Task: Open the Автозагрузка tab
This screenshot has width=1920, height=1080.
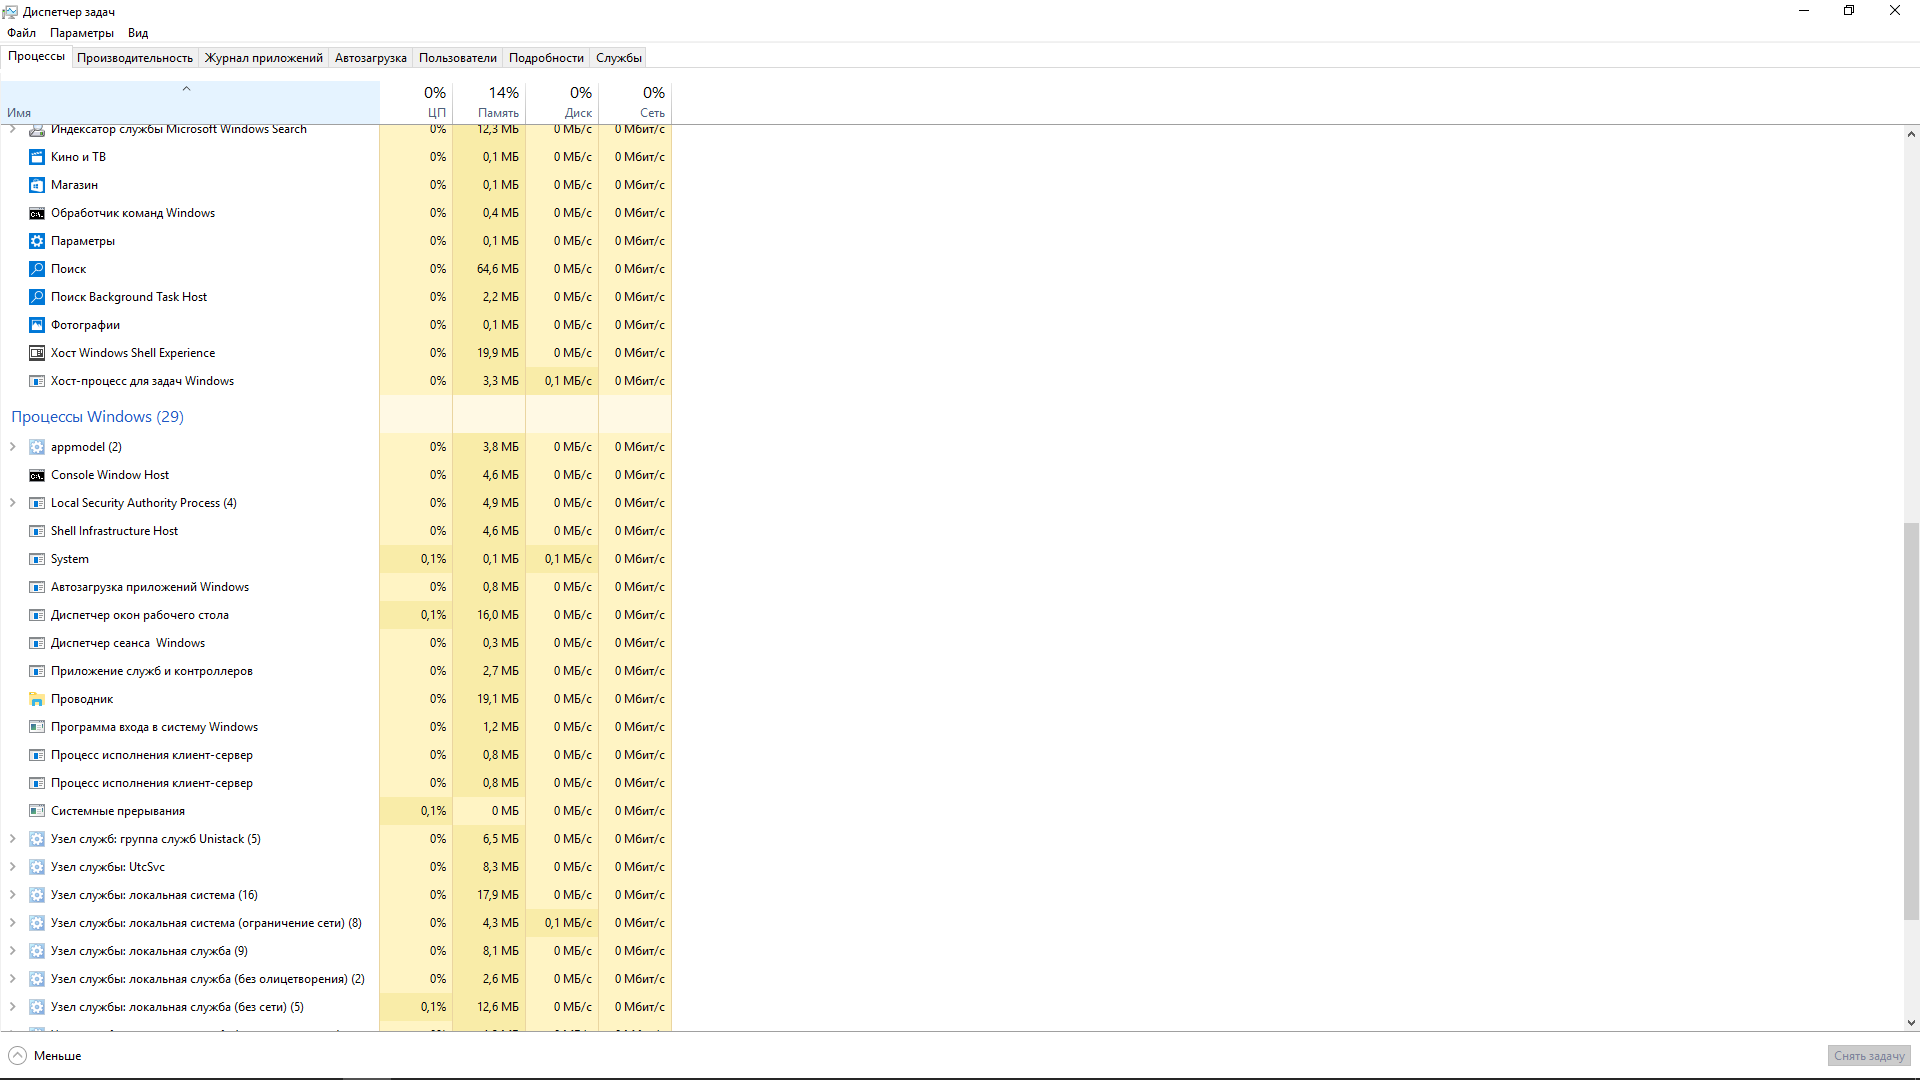Action: (x=370, y=58)
